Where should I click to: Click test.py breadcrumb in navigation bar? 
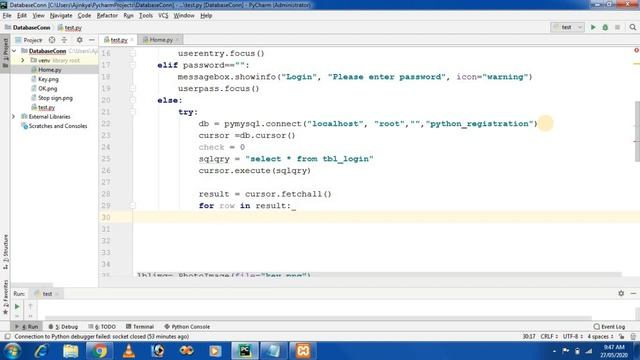click(x=70, y=27)
